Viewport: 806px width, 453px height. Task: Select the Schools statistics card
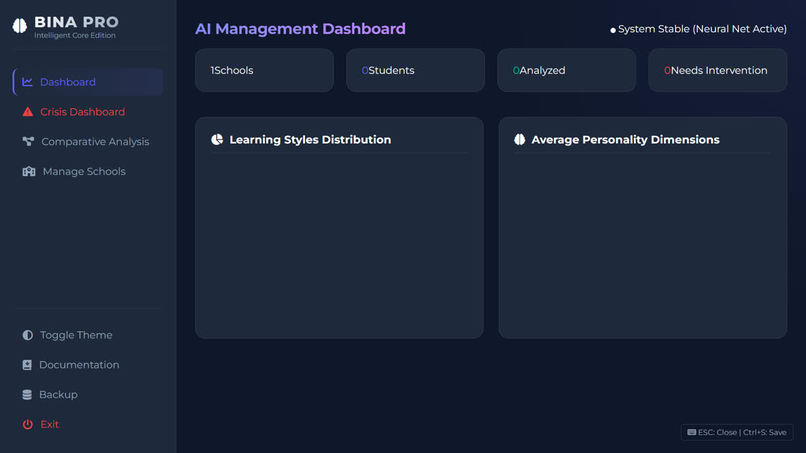pyautogui.click(x=264, y=70)
